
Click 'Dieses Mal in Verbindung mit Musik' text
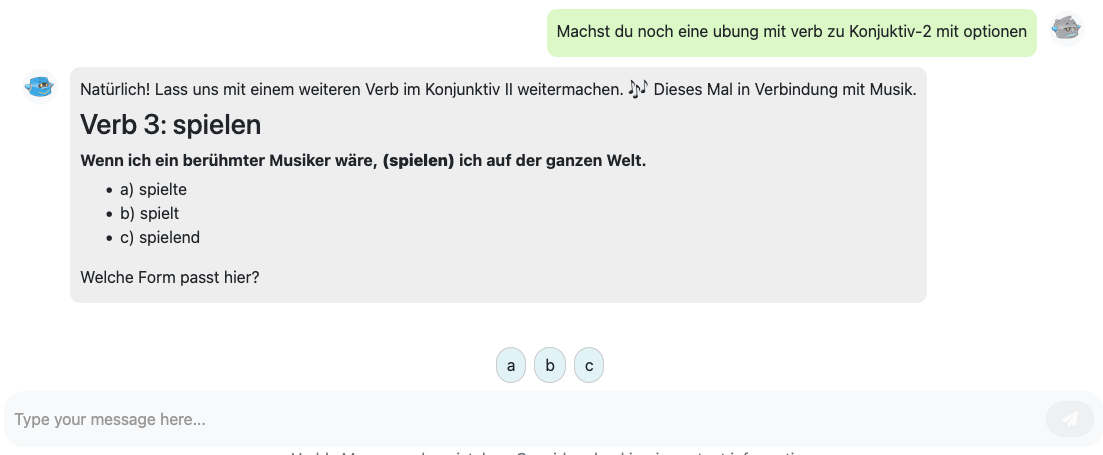pos(784,90)
